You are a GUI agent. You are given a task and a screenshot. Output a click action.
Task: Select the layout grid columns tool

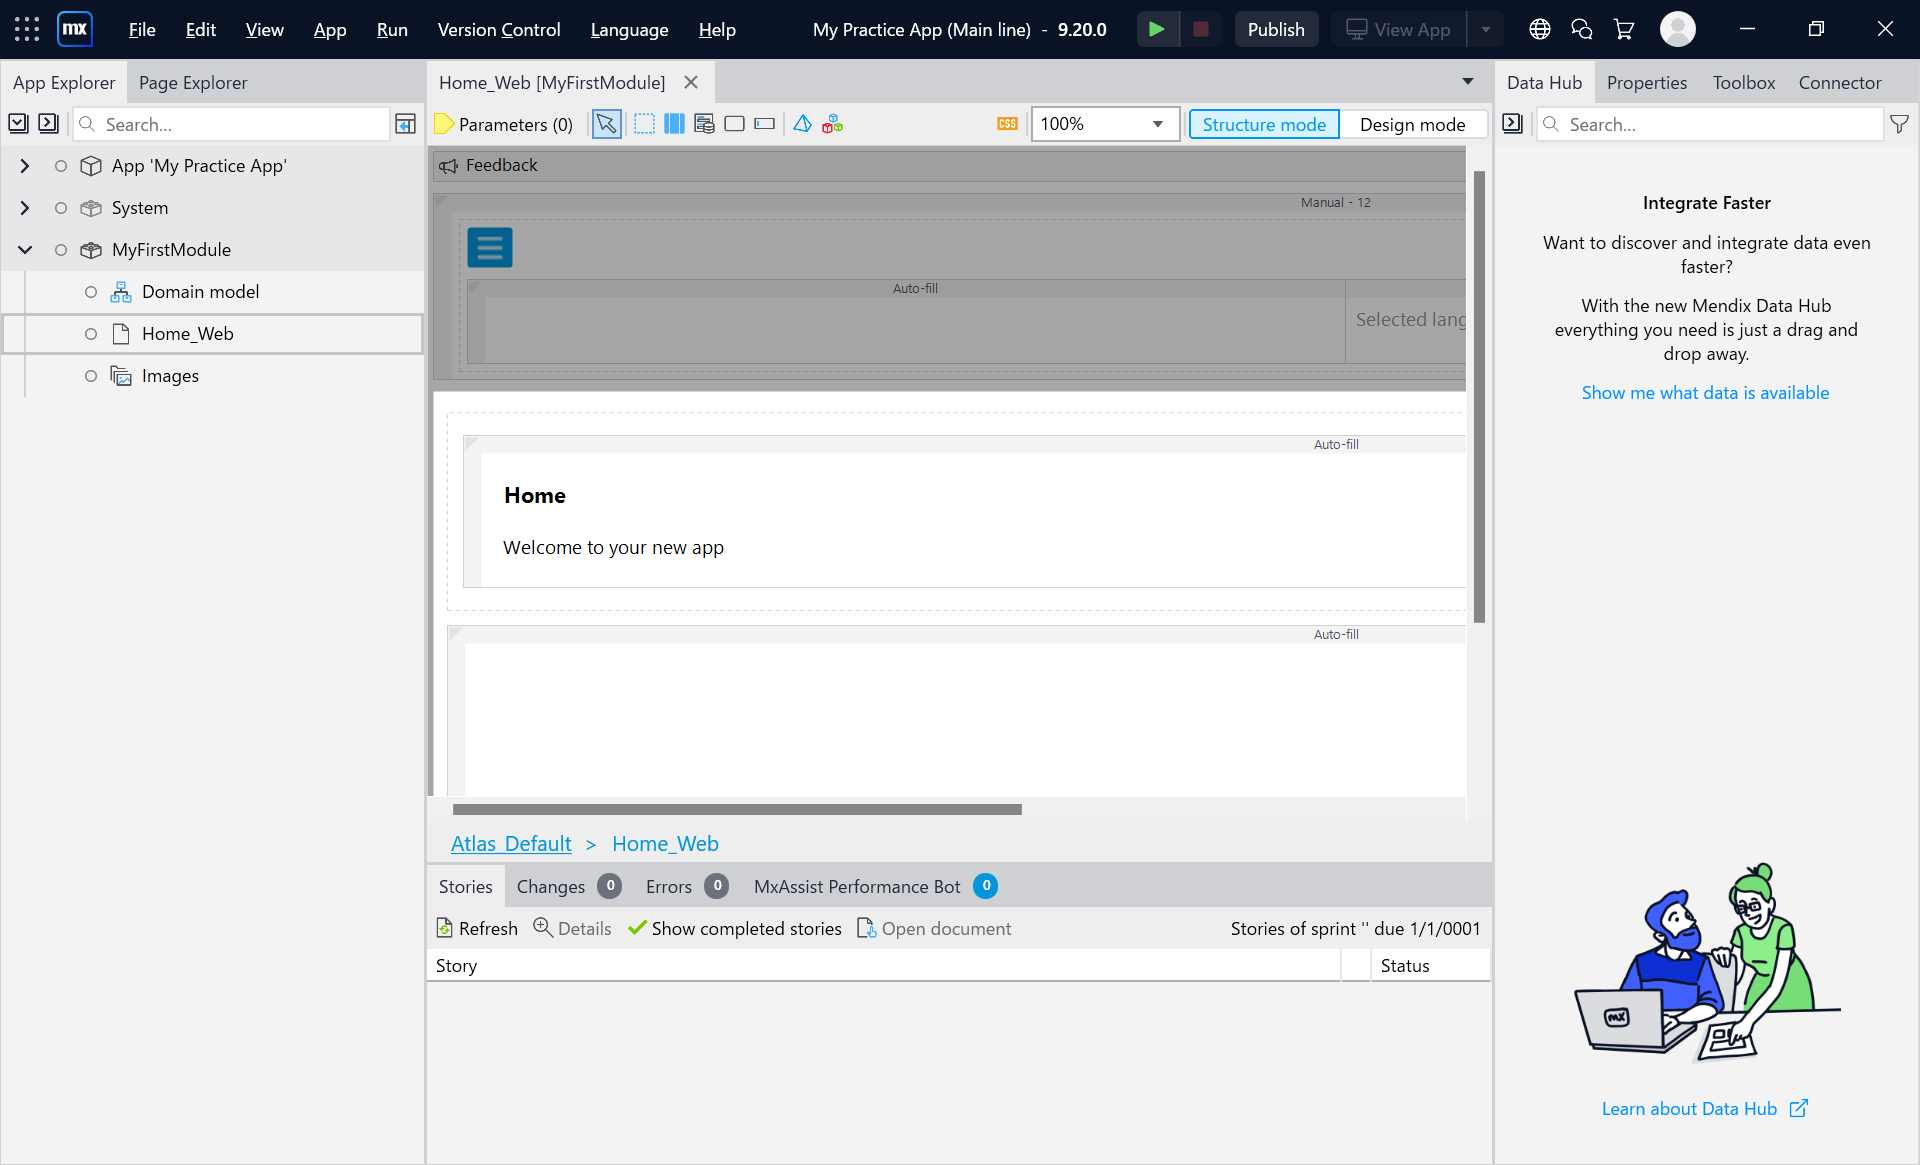[675, 124]
